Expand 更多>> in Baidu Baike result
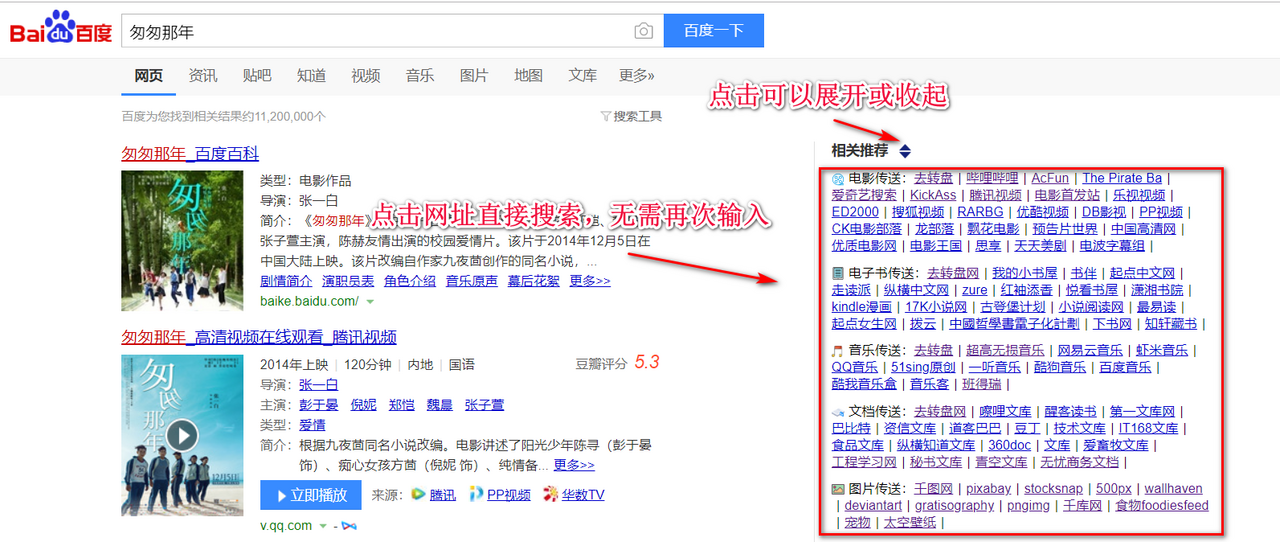The width and height of the screenshot is (1280, 542). (590, 282)
